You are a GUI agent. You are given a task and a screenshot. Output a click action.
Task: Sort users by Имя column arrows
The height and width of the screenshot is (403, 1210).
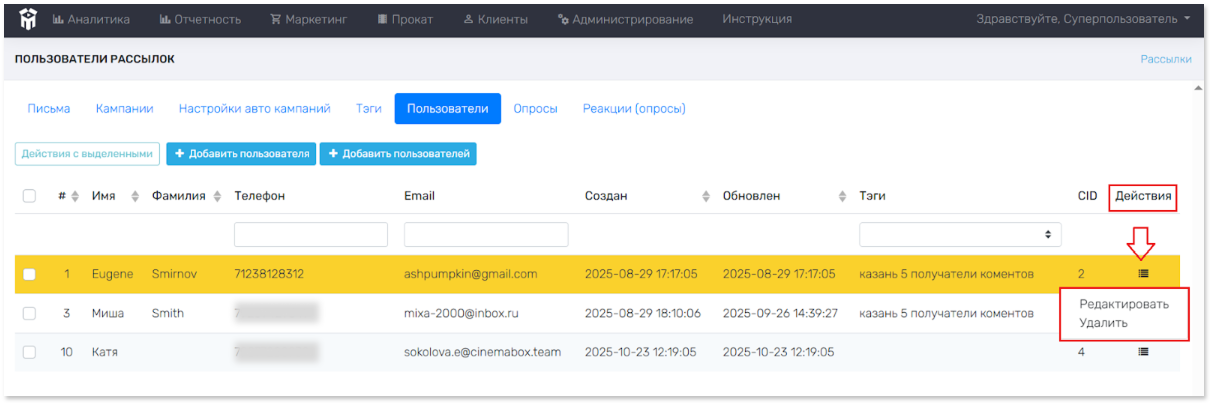point(135,196)
